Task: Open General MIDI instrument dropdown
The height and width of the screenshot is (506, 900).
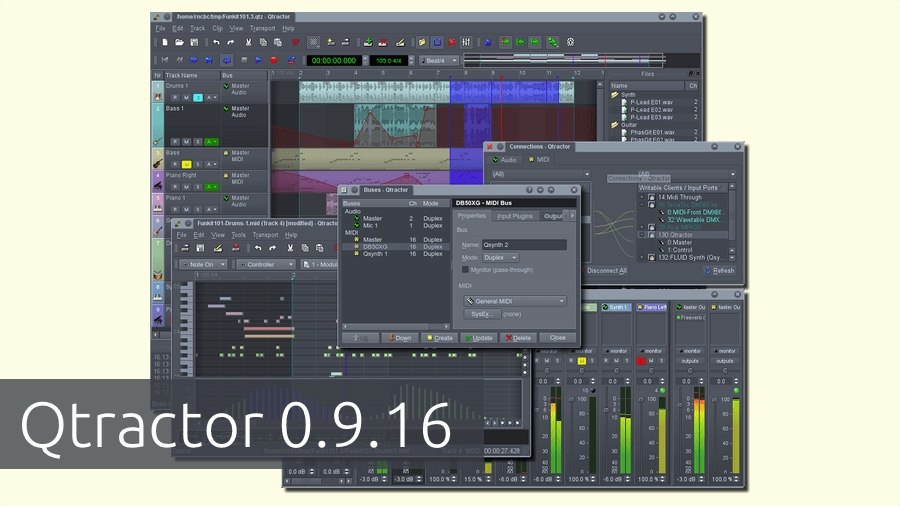Action: point(515,301)
